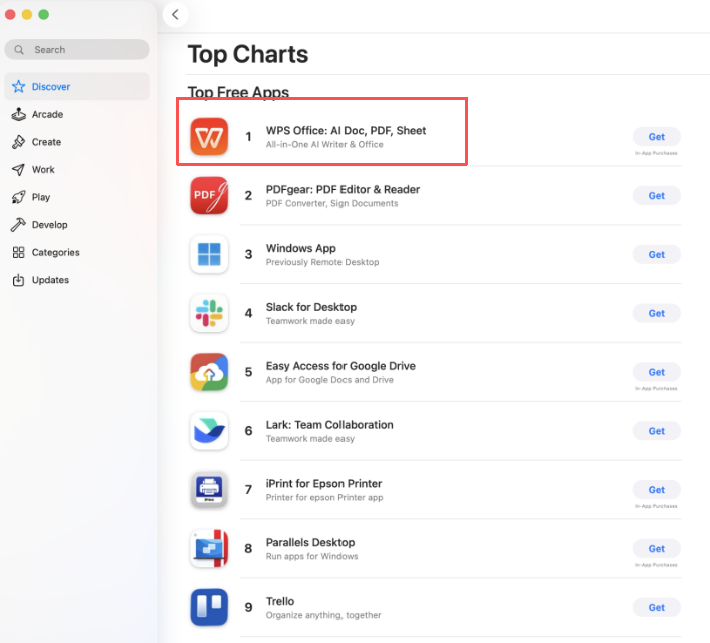
Task: Go back using the chevron button
Action: click(176, 14)
